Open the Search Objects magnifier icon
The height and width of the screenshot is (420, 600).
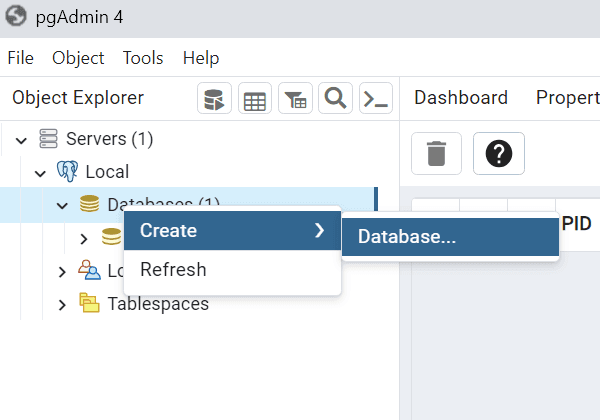[x=335, y=98]
